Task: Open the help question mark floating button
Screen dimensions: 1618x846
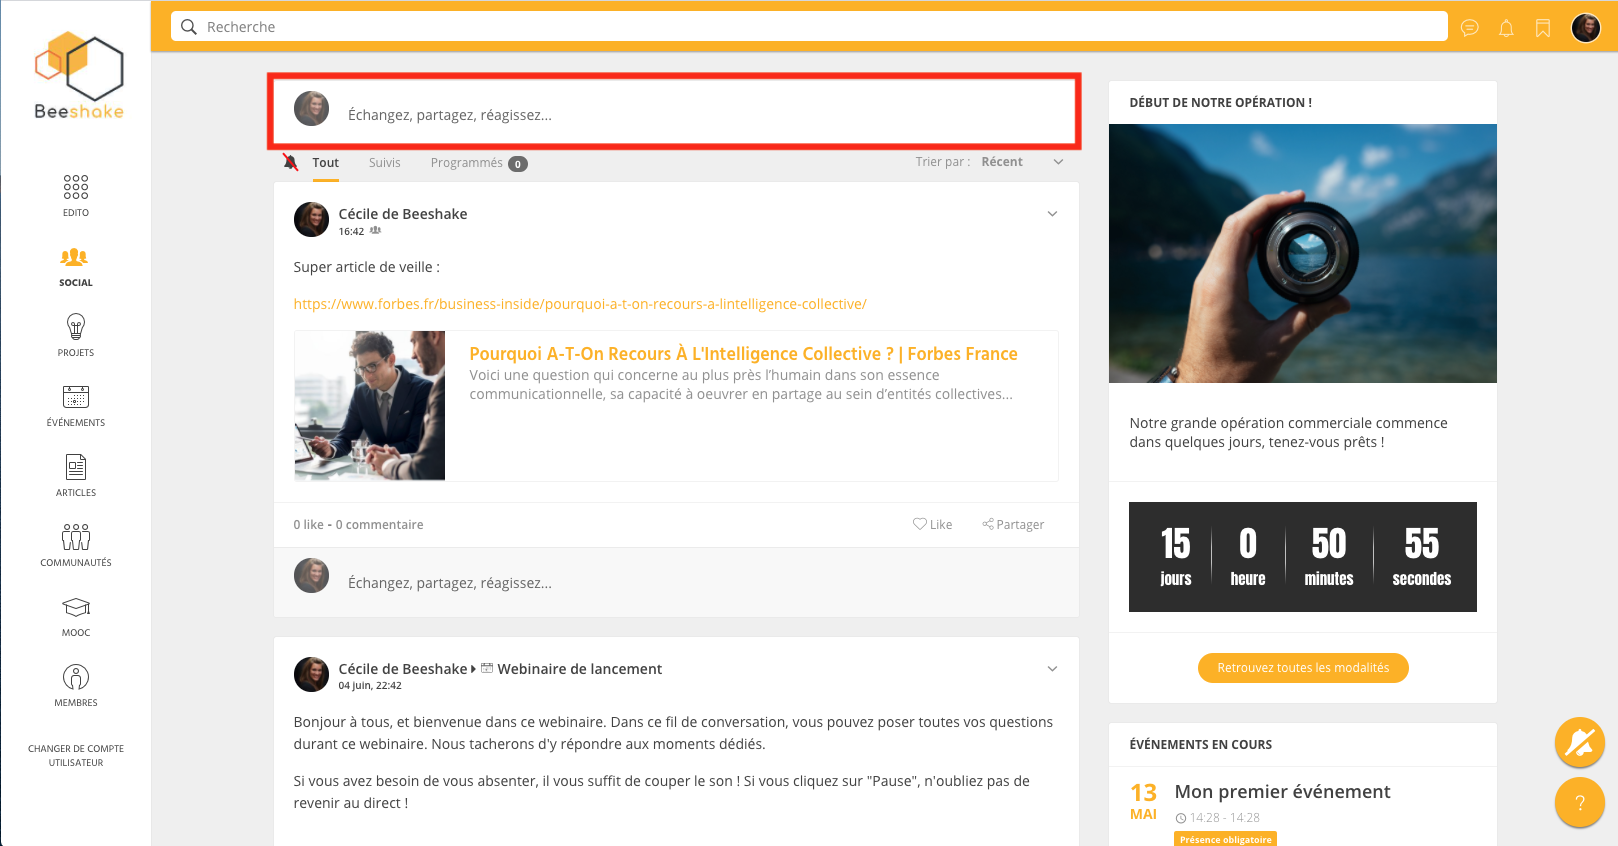Action: 1580,803
